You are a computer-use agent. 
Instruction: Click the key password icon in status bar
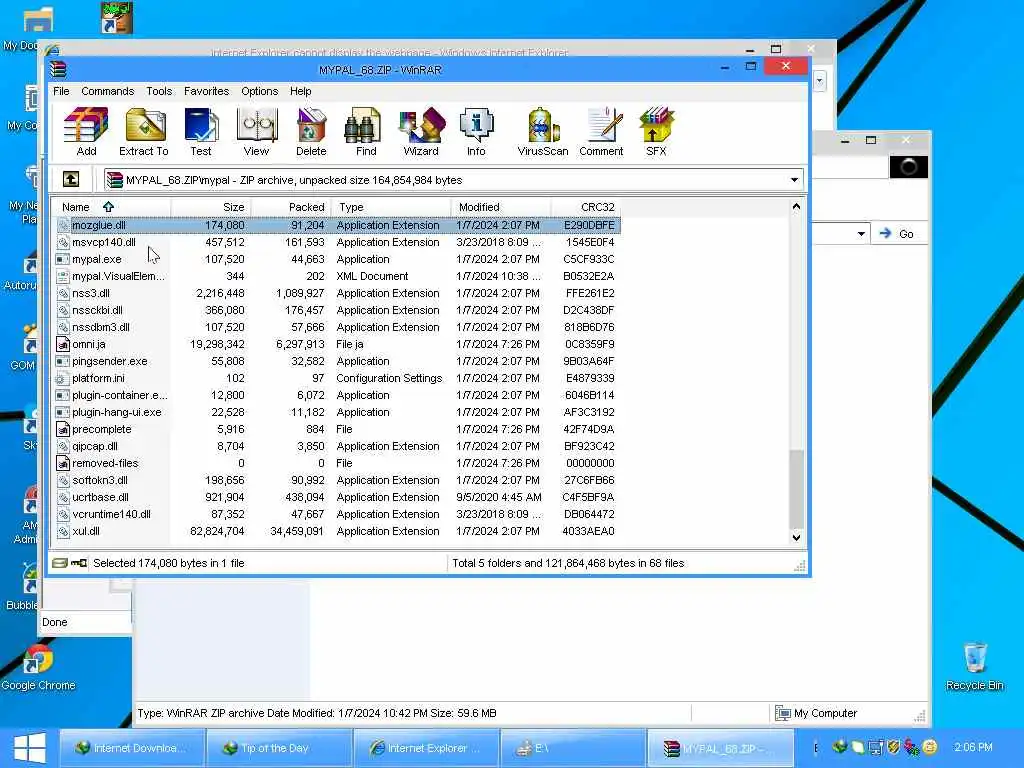[x=79, y=563]
